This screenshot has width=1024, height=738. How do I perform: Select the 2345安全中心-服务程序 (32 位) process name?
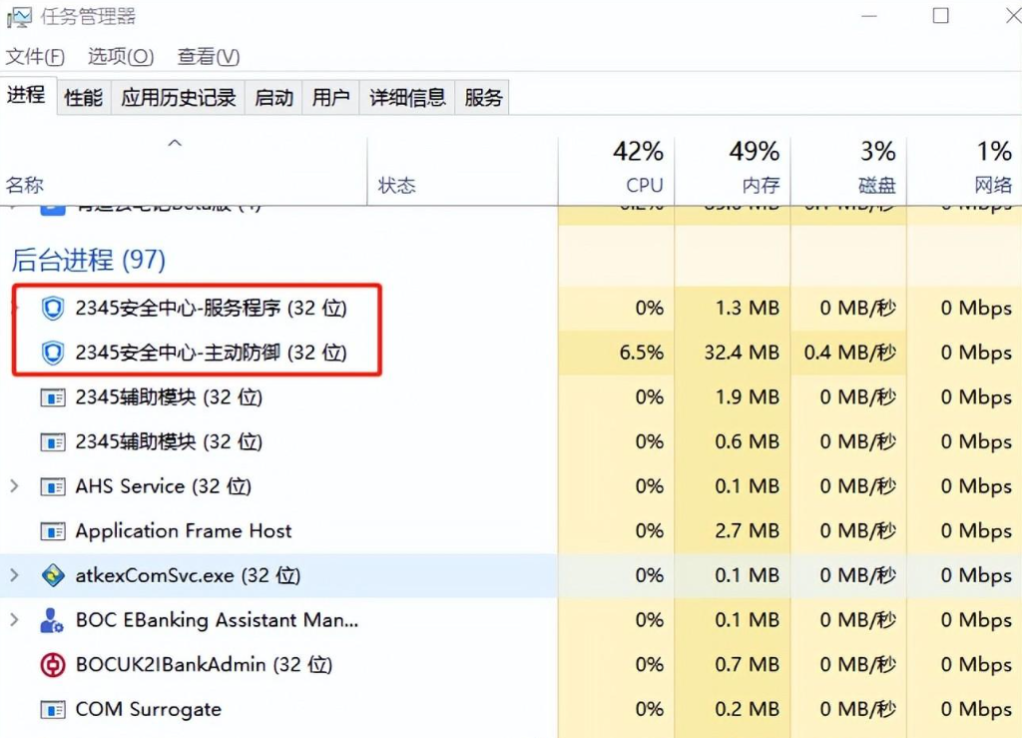(211, 308)
